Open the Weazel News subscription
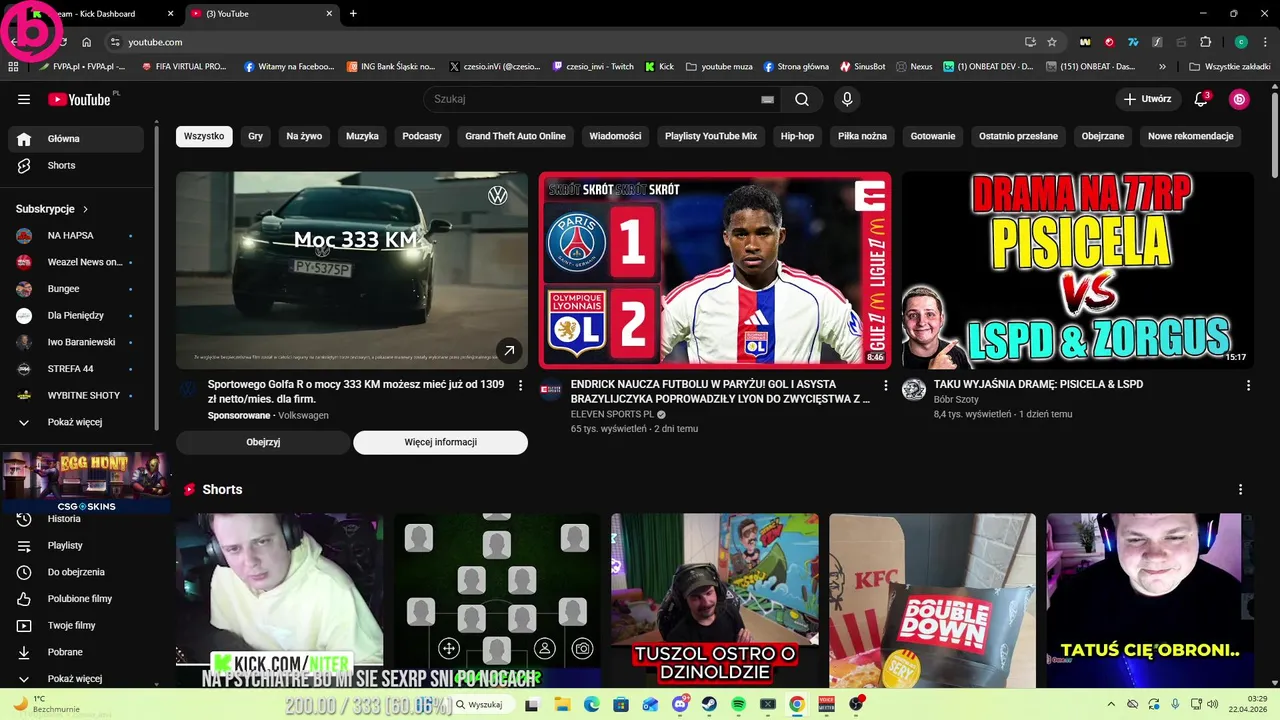The width and height of the screenshot is (1280, 720). coord(76,262)
